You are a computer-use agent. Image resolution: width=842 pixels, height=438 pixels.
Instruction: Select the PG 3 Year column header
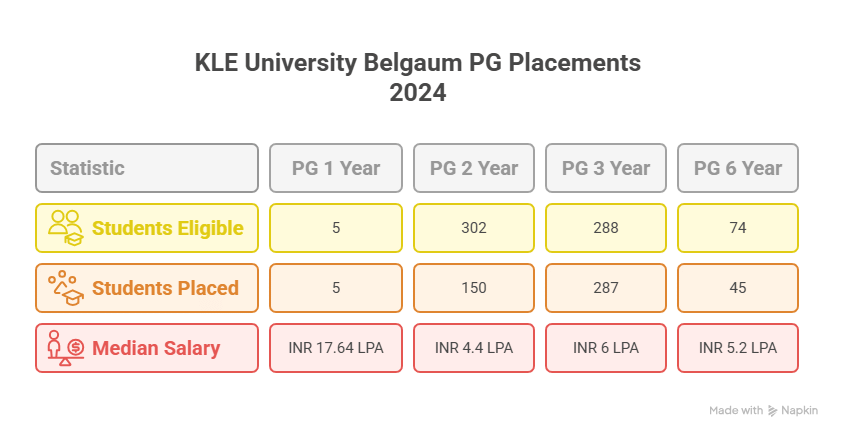click(x=606, y=168)
